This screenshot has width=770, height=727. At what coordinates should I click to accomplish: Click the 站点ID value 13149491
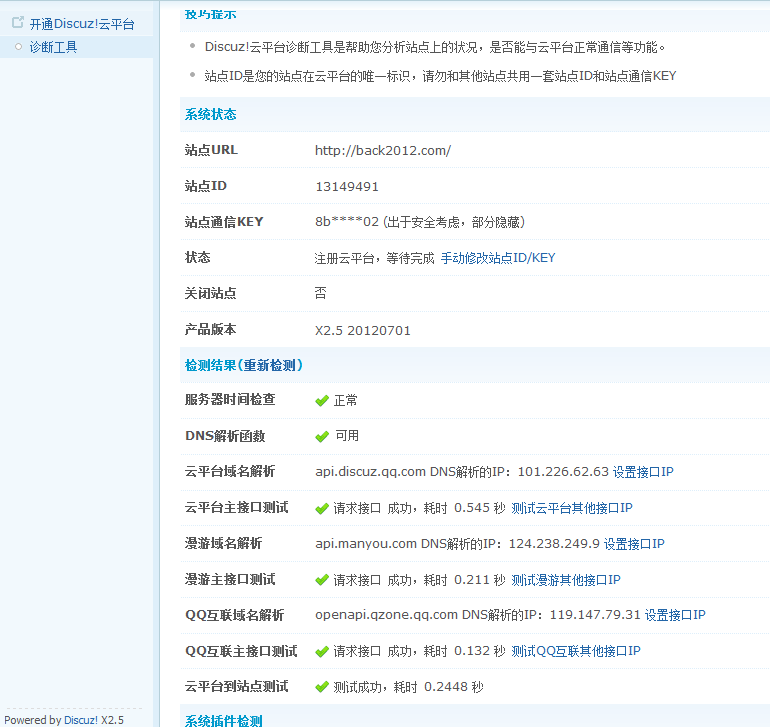click(347, 187)
